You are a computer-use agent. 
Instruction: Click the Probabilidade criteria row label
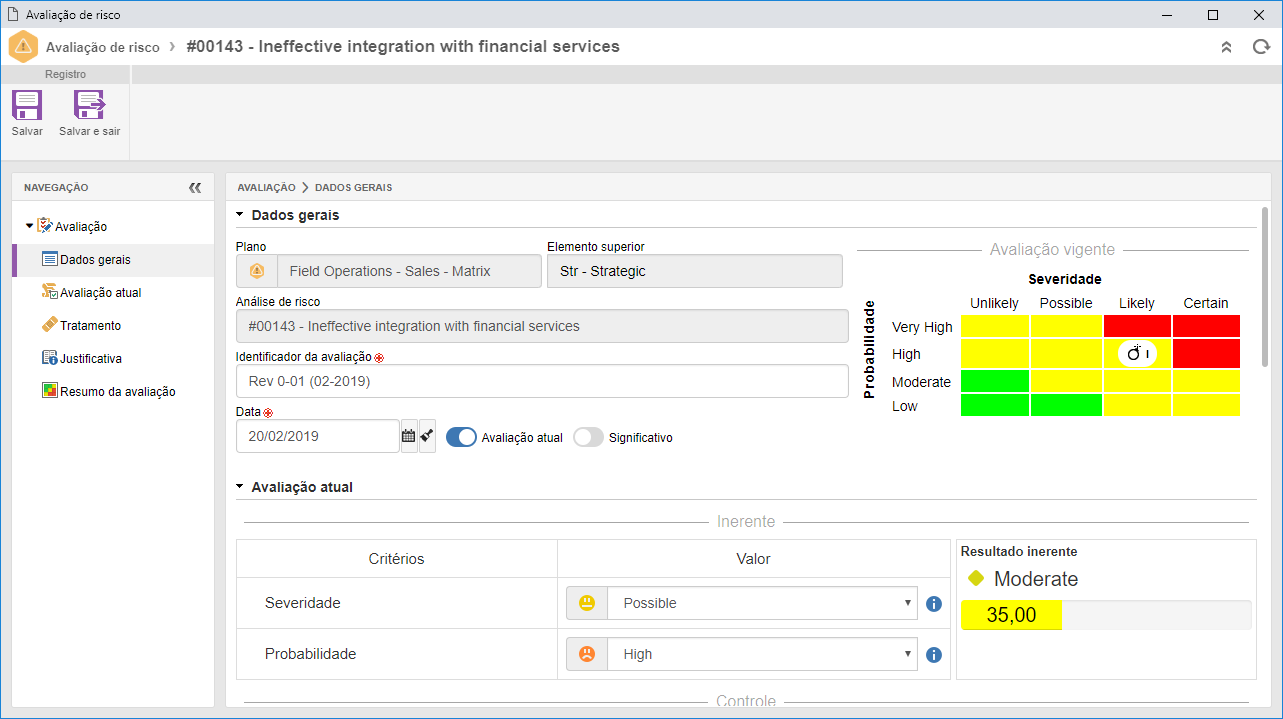pyautogui.click(x=310, y=654)
